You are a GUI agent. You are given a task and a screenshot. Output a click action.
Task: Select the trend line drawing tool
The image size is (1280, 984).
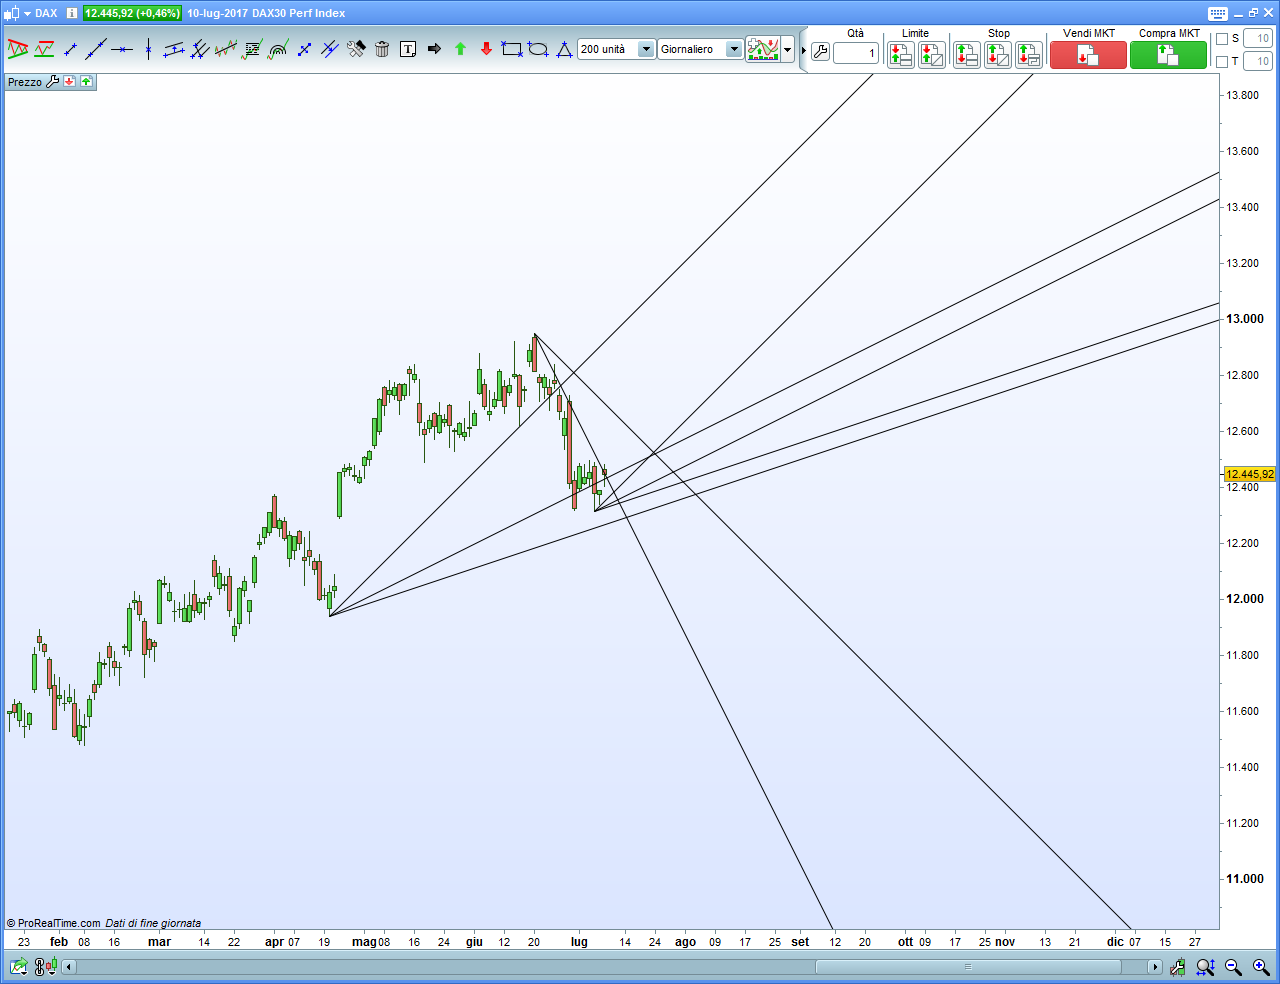(x=96, y=49)
